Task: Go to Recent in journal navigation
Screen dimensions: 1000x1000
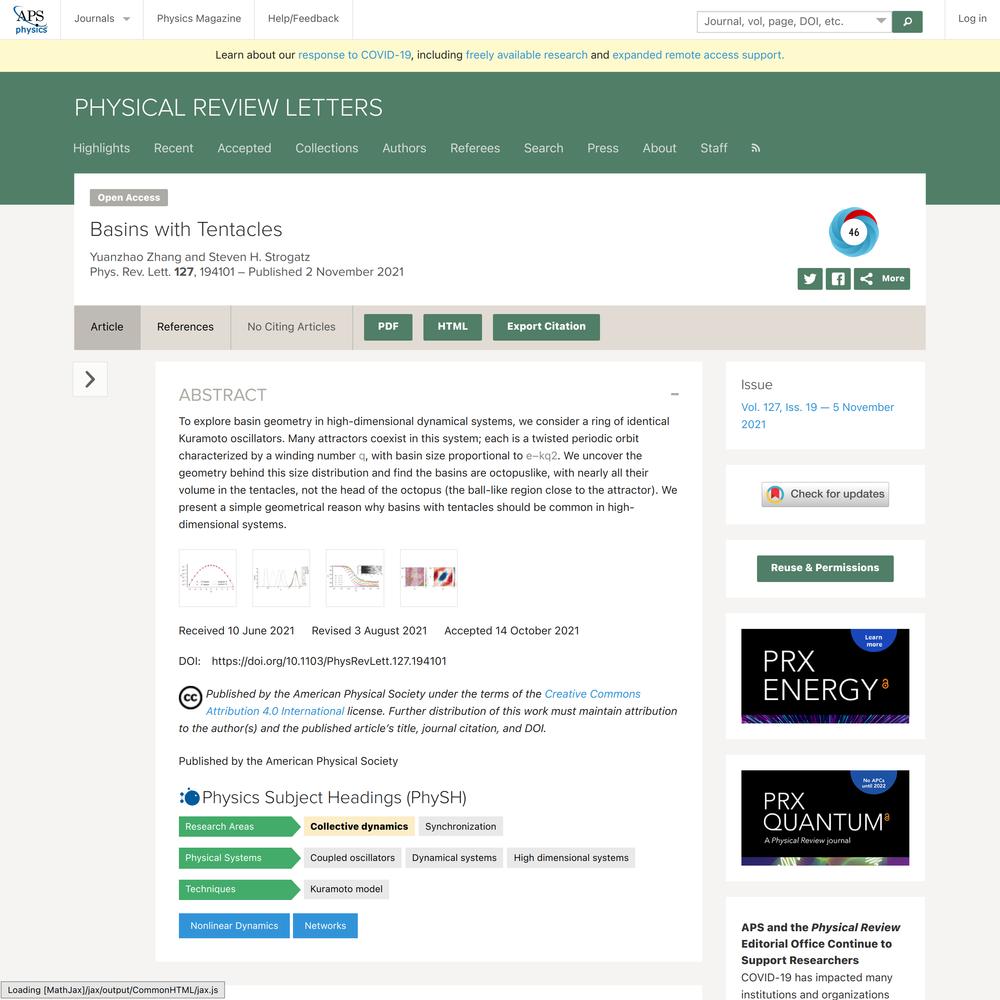Action: click(173, 148)
